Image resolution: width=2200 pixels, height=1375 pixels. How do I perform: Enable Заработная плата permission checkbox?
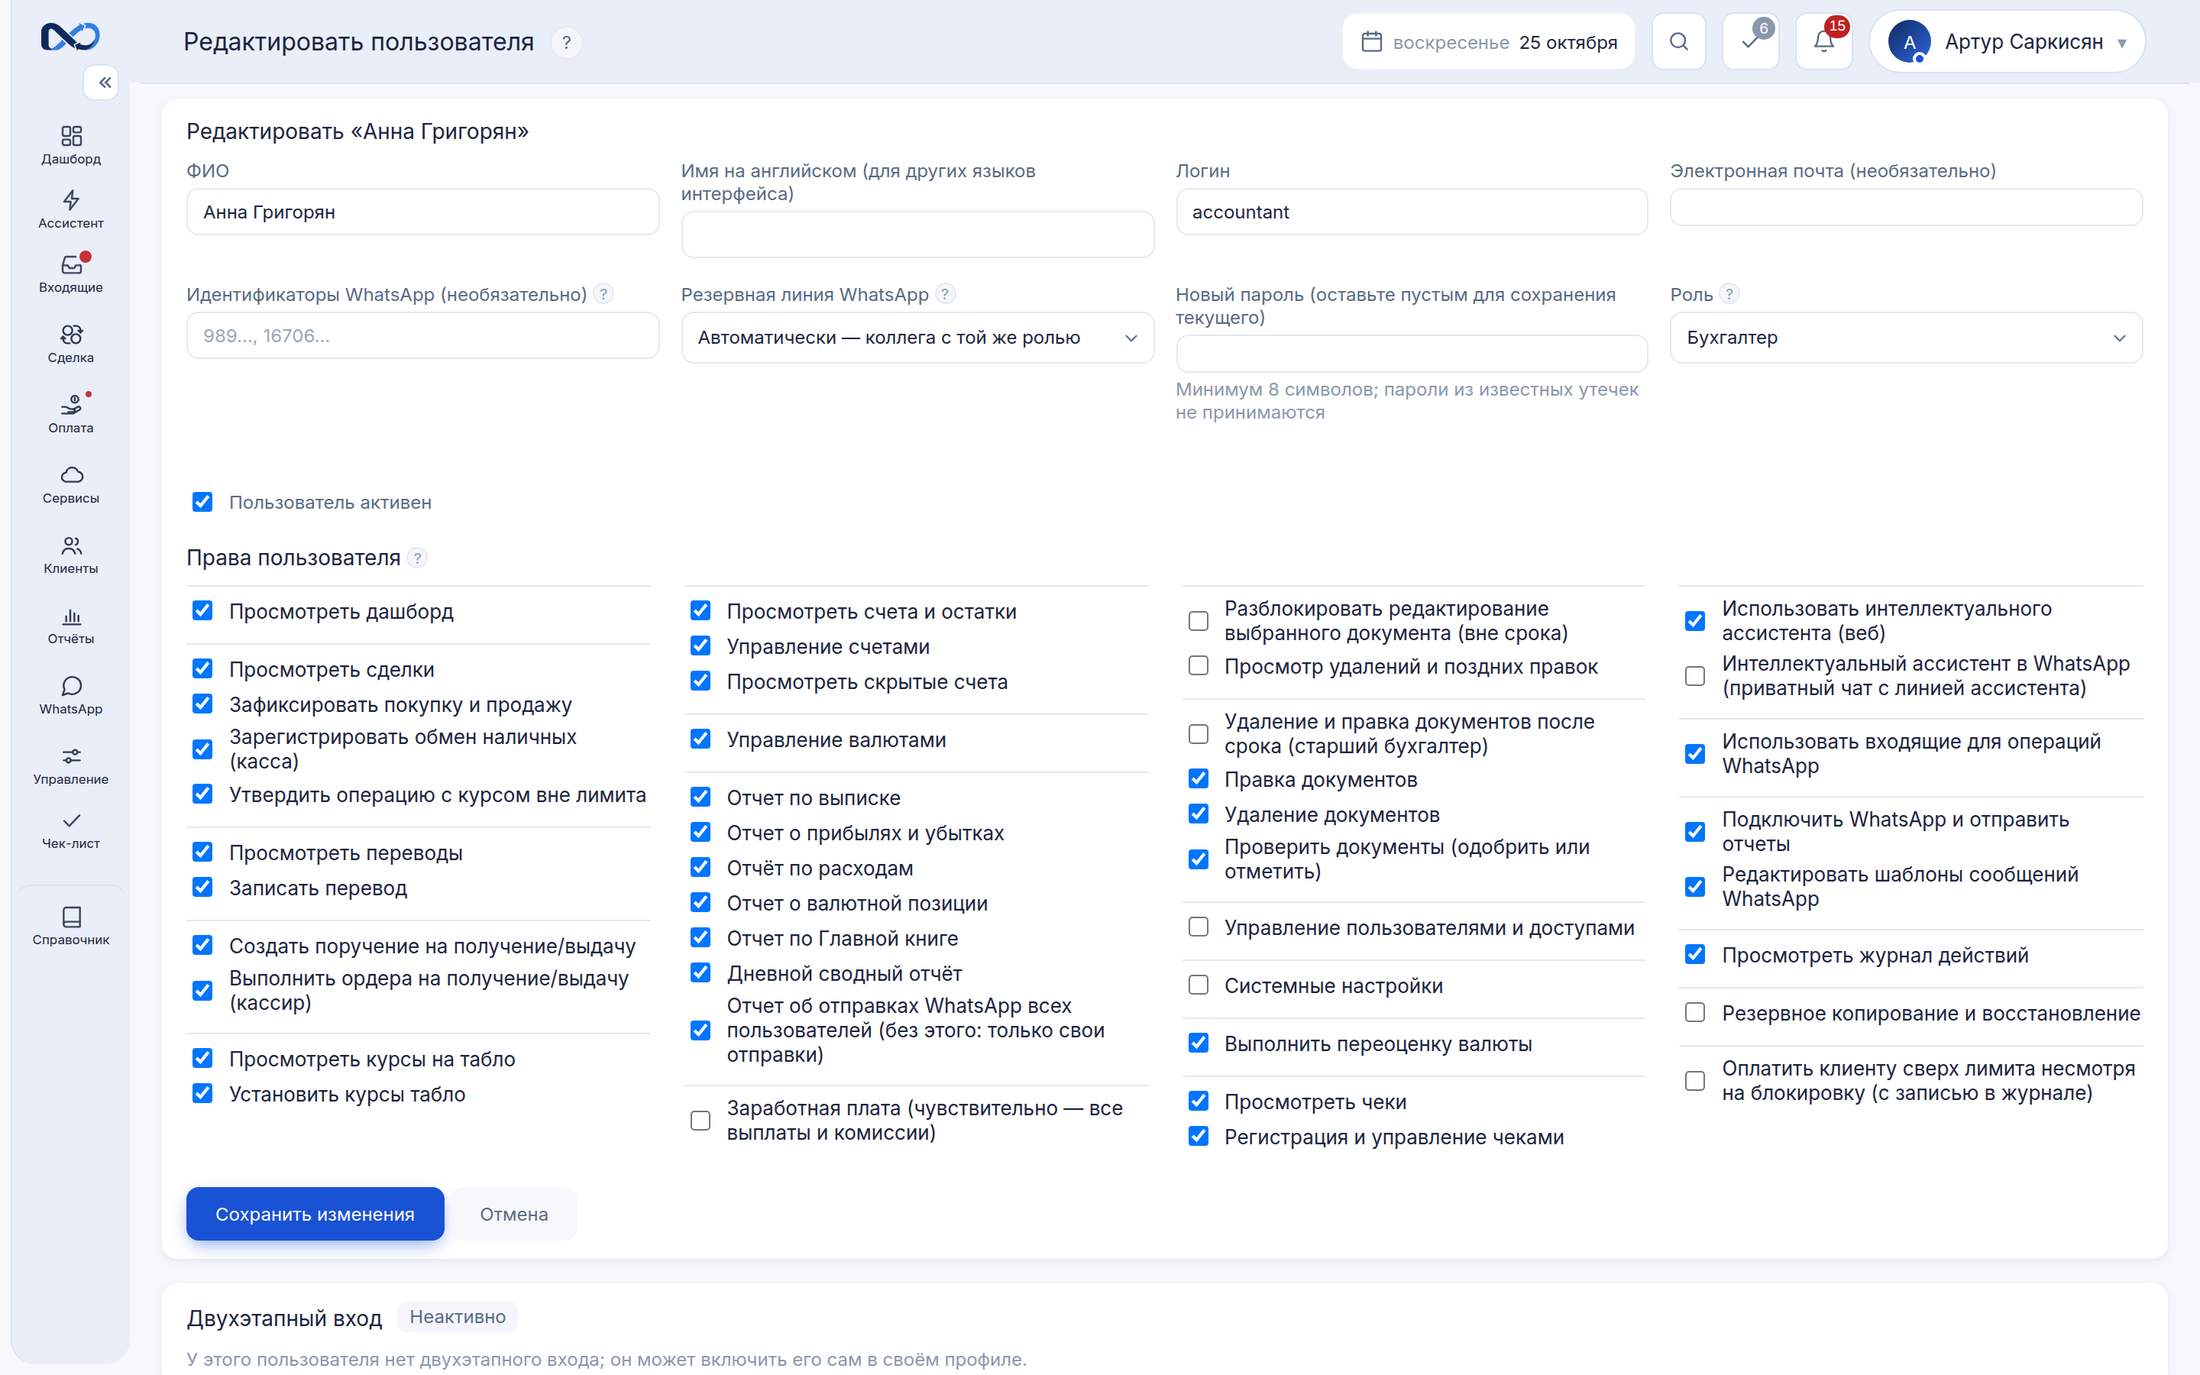700,1121
